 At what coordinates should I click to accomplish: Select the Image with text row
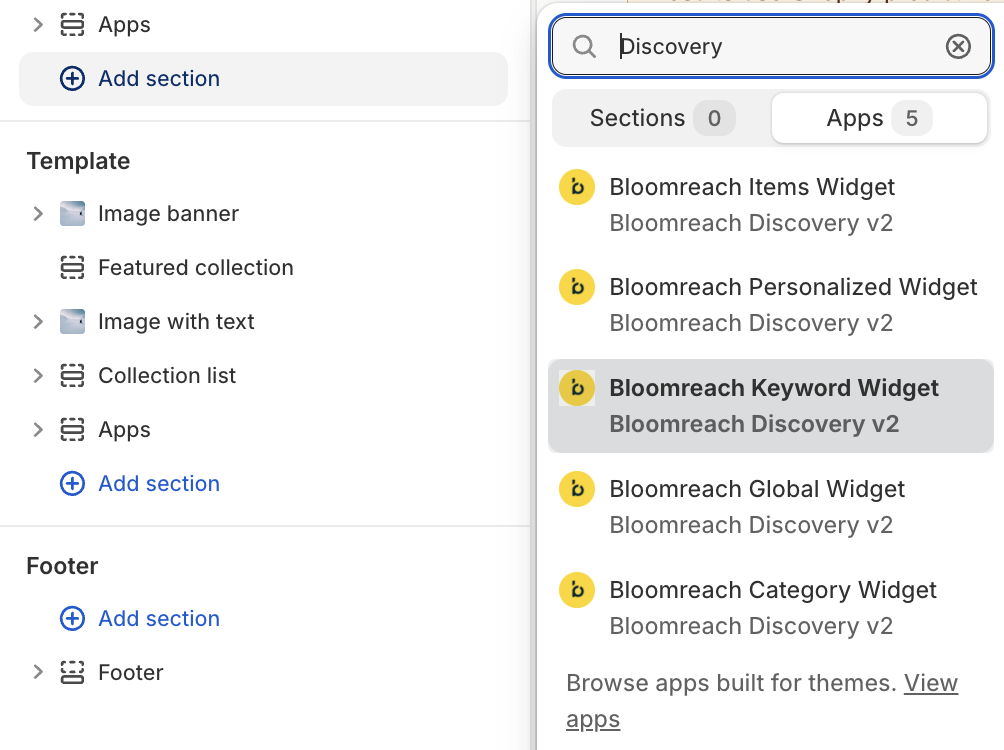(x=263, y=322)
